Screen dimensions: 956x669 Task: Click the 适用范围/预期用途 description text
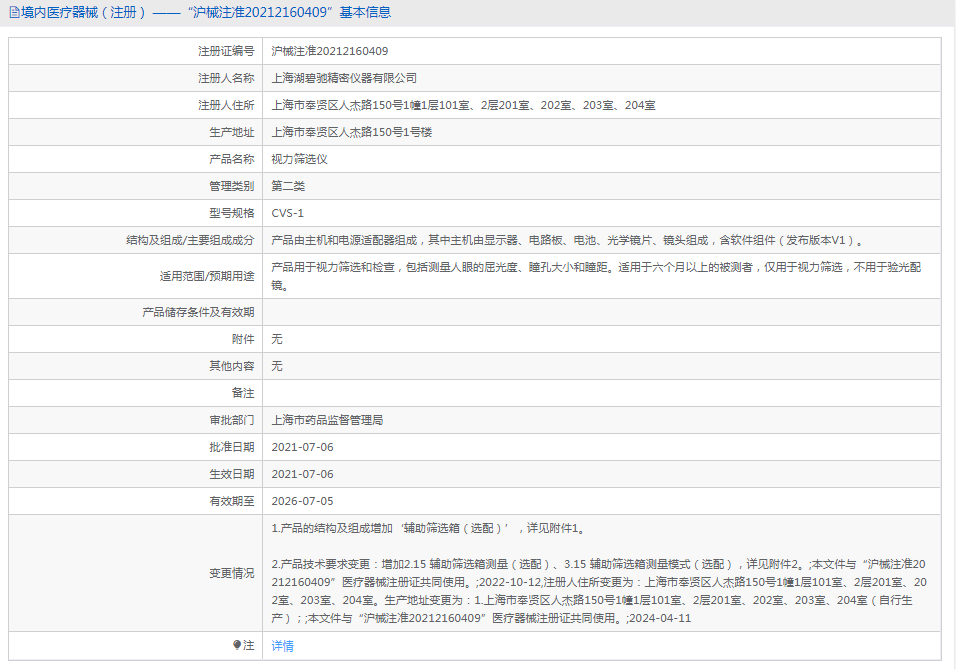click(x=600, y=276)
